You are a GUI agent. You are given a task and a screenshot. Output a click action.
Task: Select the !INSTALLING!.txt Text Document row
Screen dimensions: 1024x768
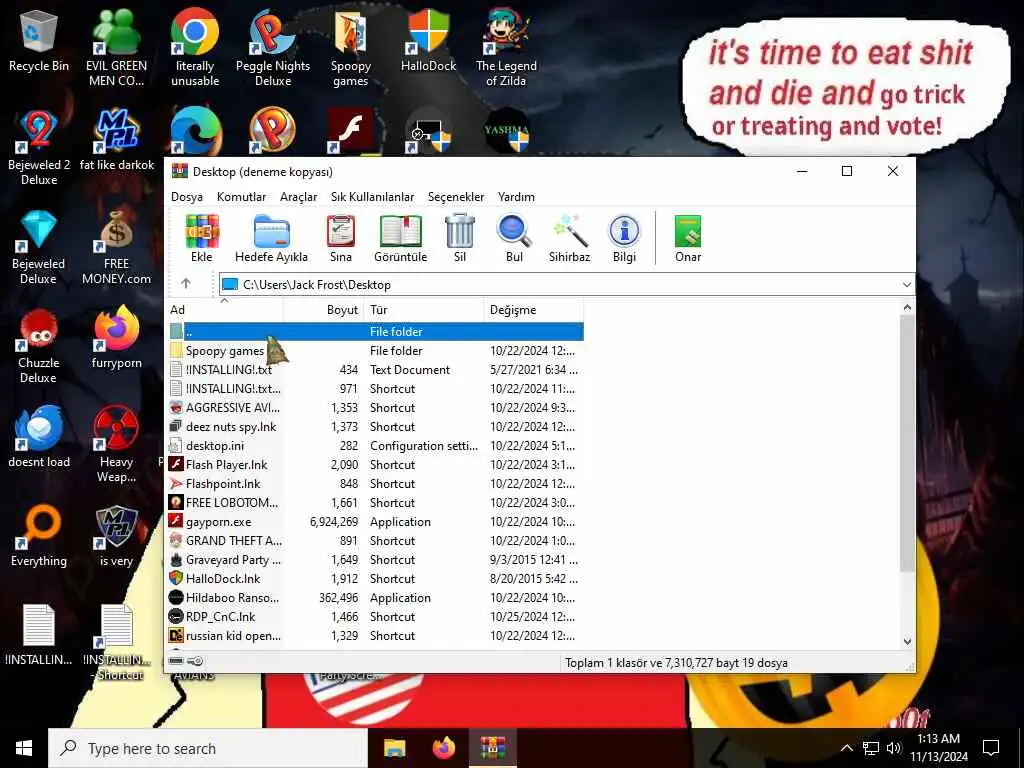tap(375, 370)
